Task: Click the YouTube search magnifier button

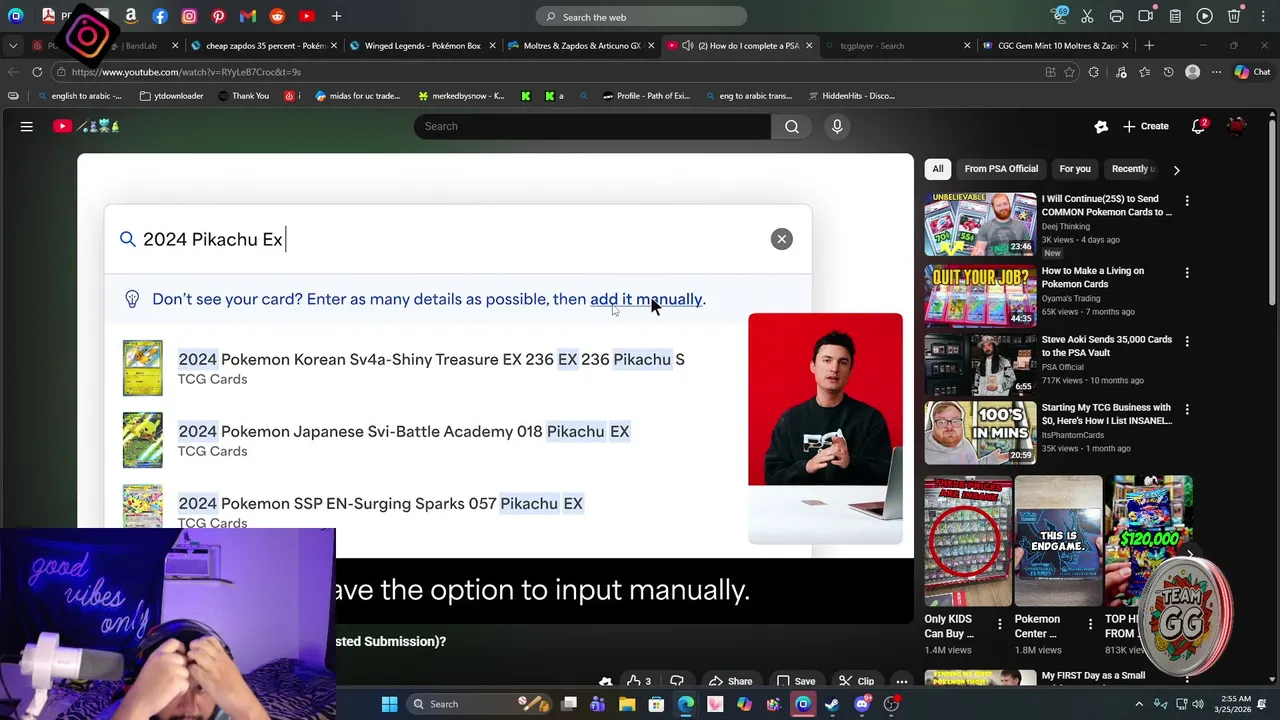Action: click(791, 126)
